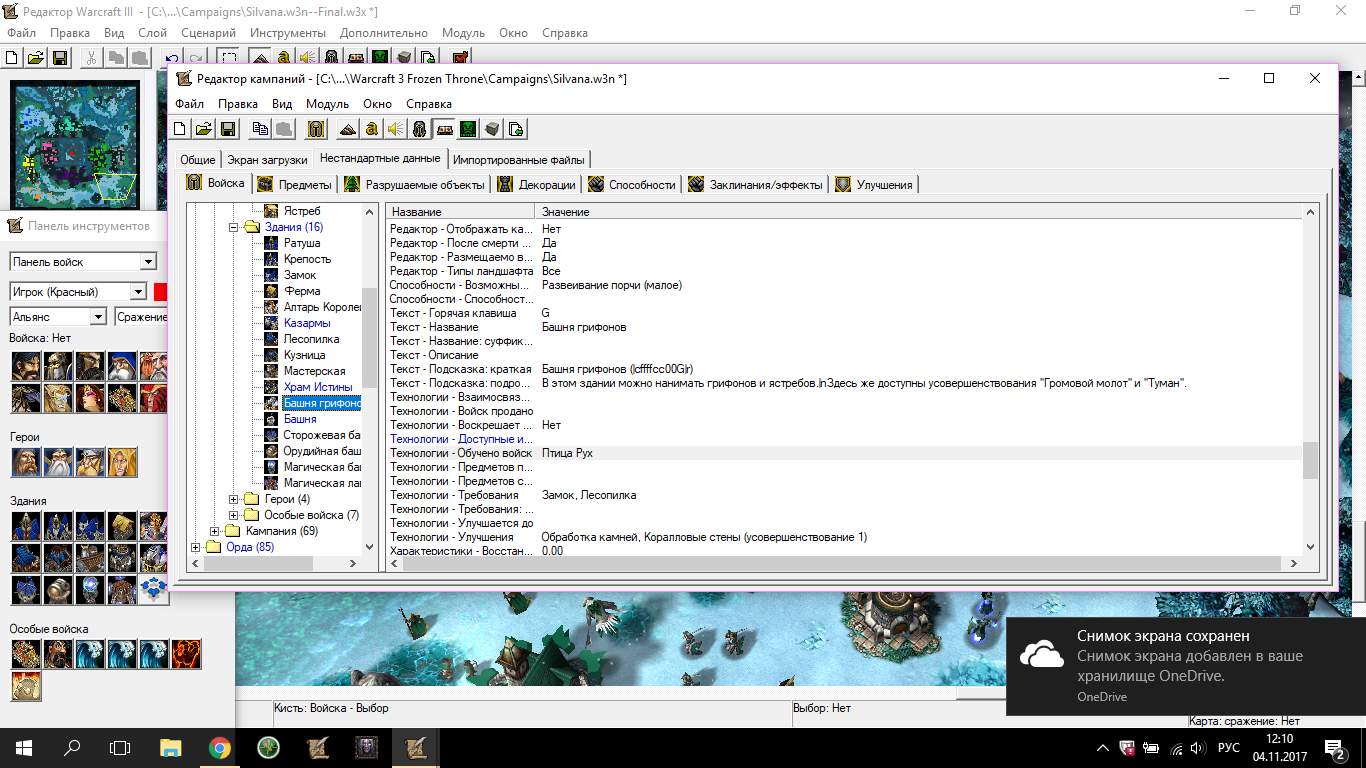This screenshot has height=768, width=1366.
Task: Click the 'Текст - Горячая клавиша' property row
Action: [x=845, y=313]
